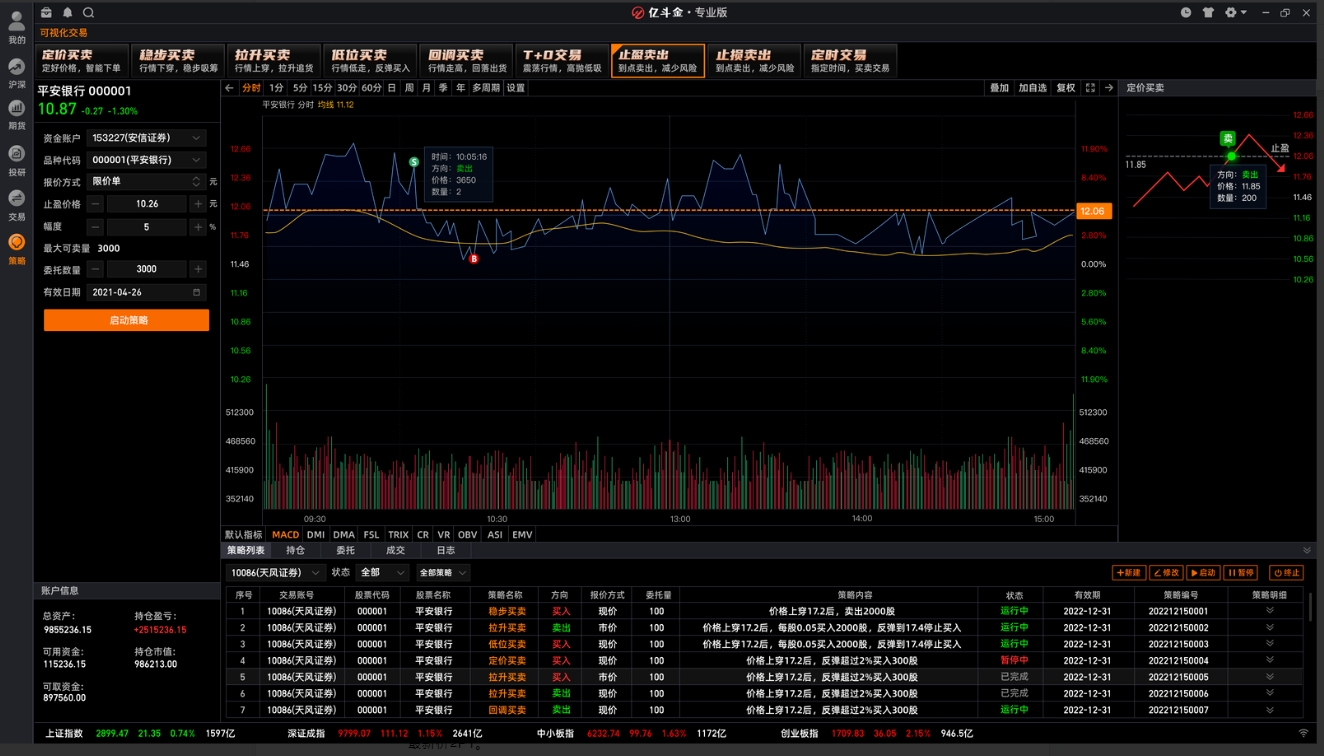Click the 启动 start button in strategy list
This screenshot has height=756, width=1324.
(1202, 573)
